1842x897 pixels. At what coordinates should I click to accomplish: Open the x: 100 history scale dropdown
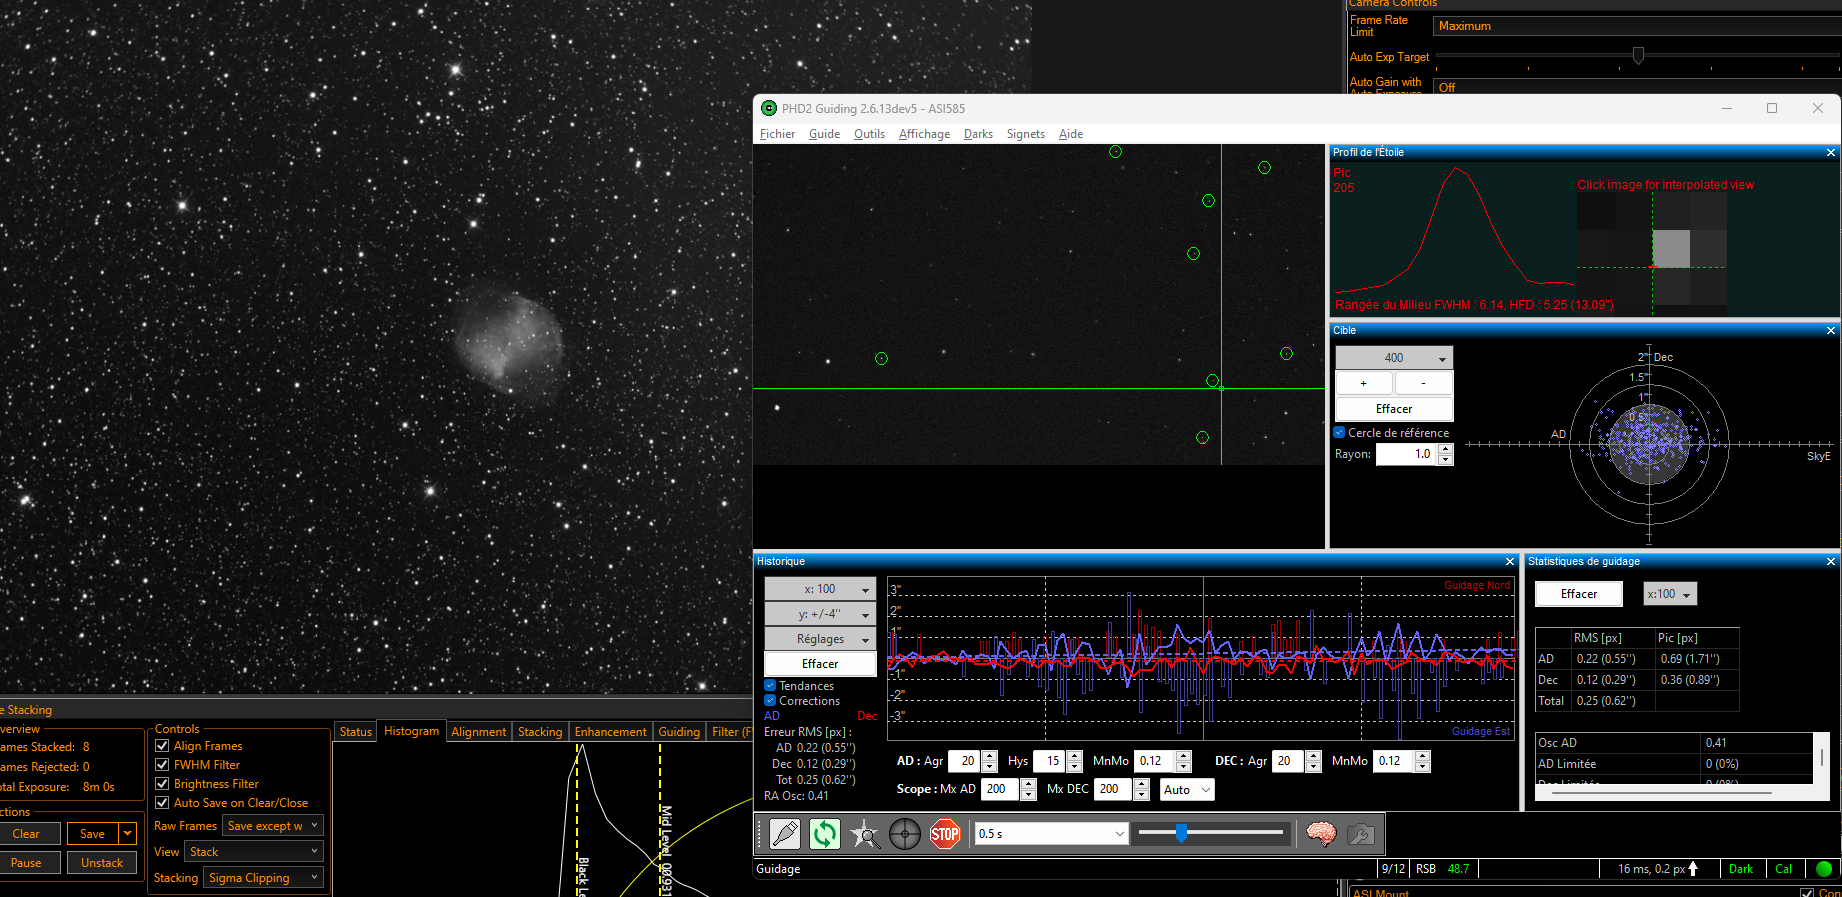pos(820,589)
